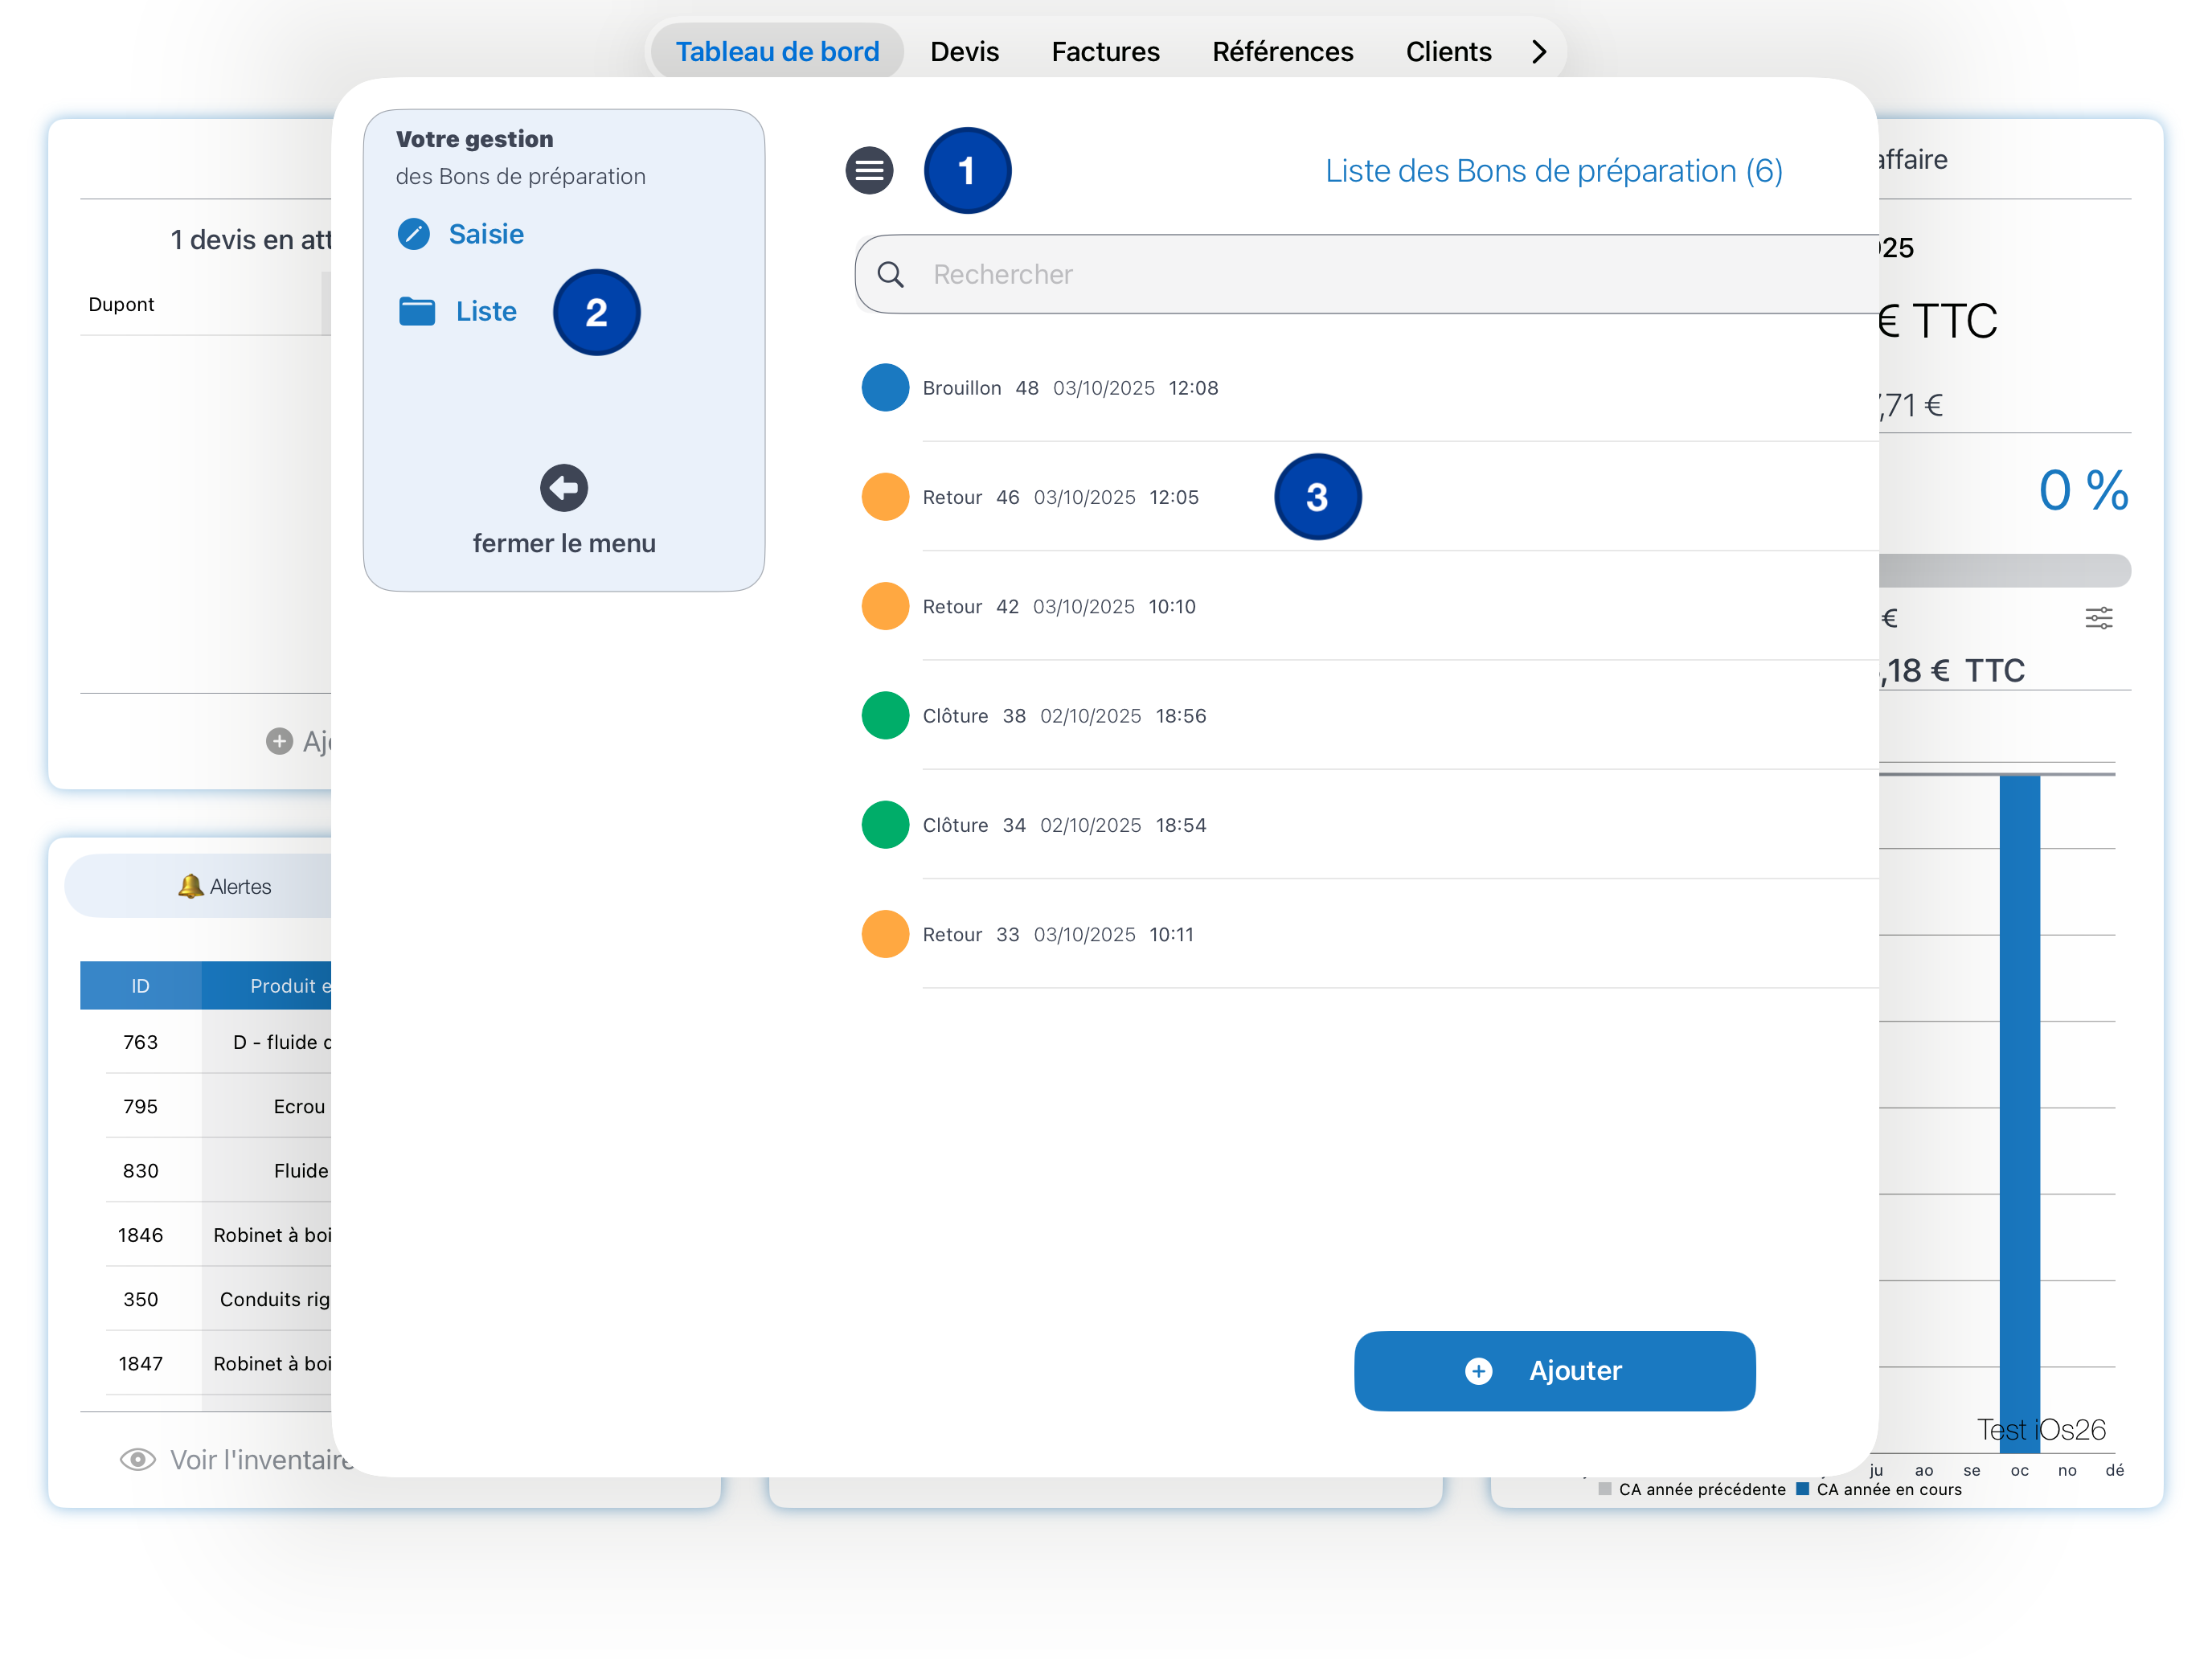Click the green Clôture 38 status dot
The width and height of the screenshot is (2212, 1659).
[885, 716]
